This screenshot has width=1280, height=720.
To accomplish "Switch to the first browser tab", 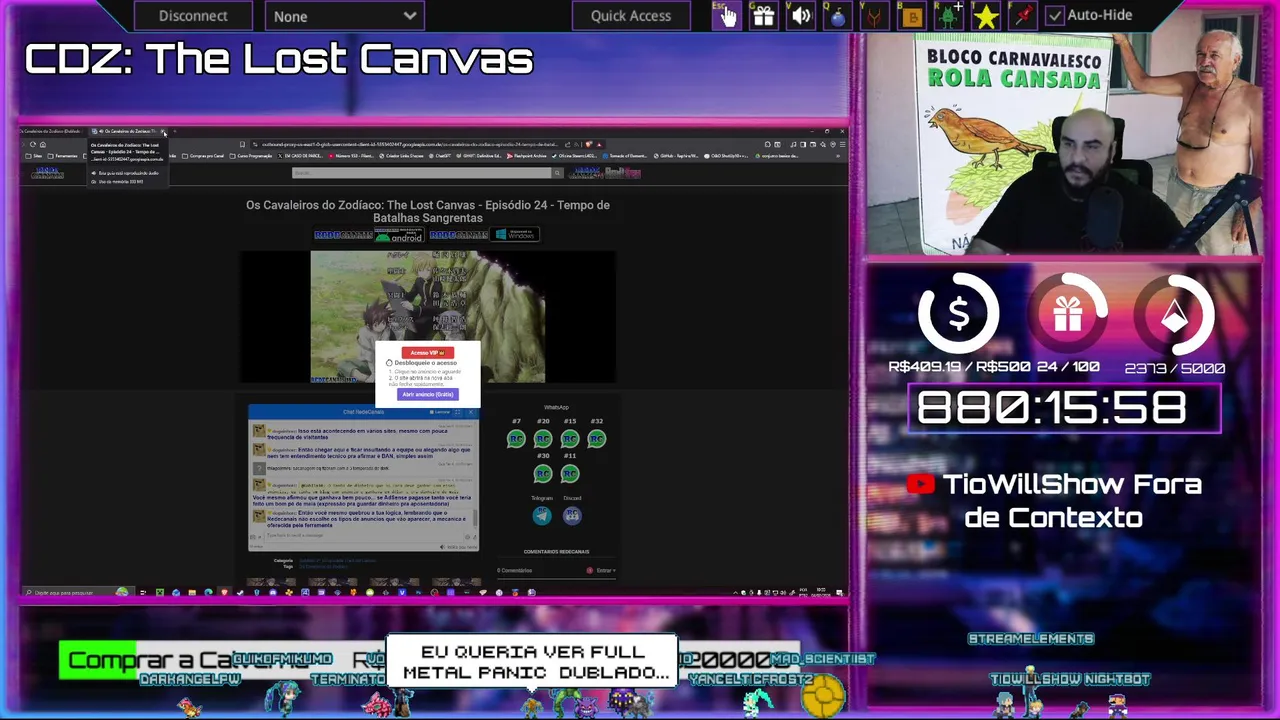I will (x=52, y=131).
